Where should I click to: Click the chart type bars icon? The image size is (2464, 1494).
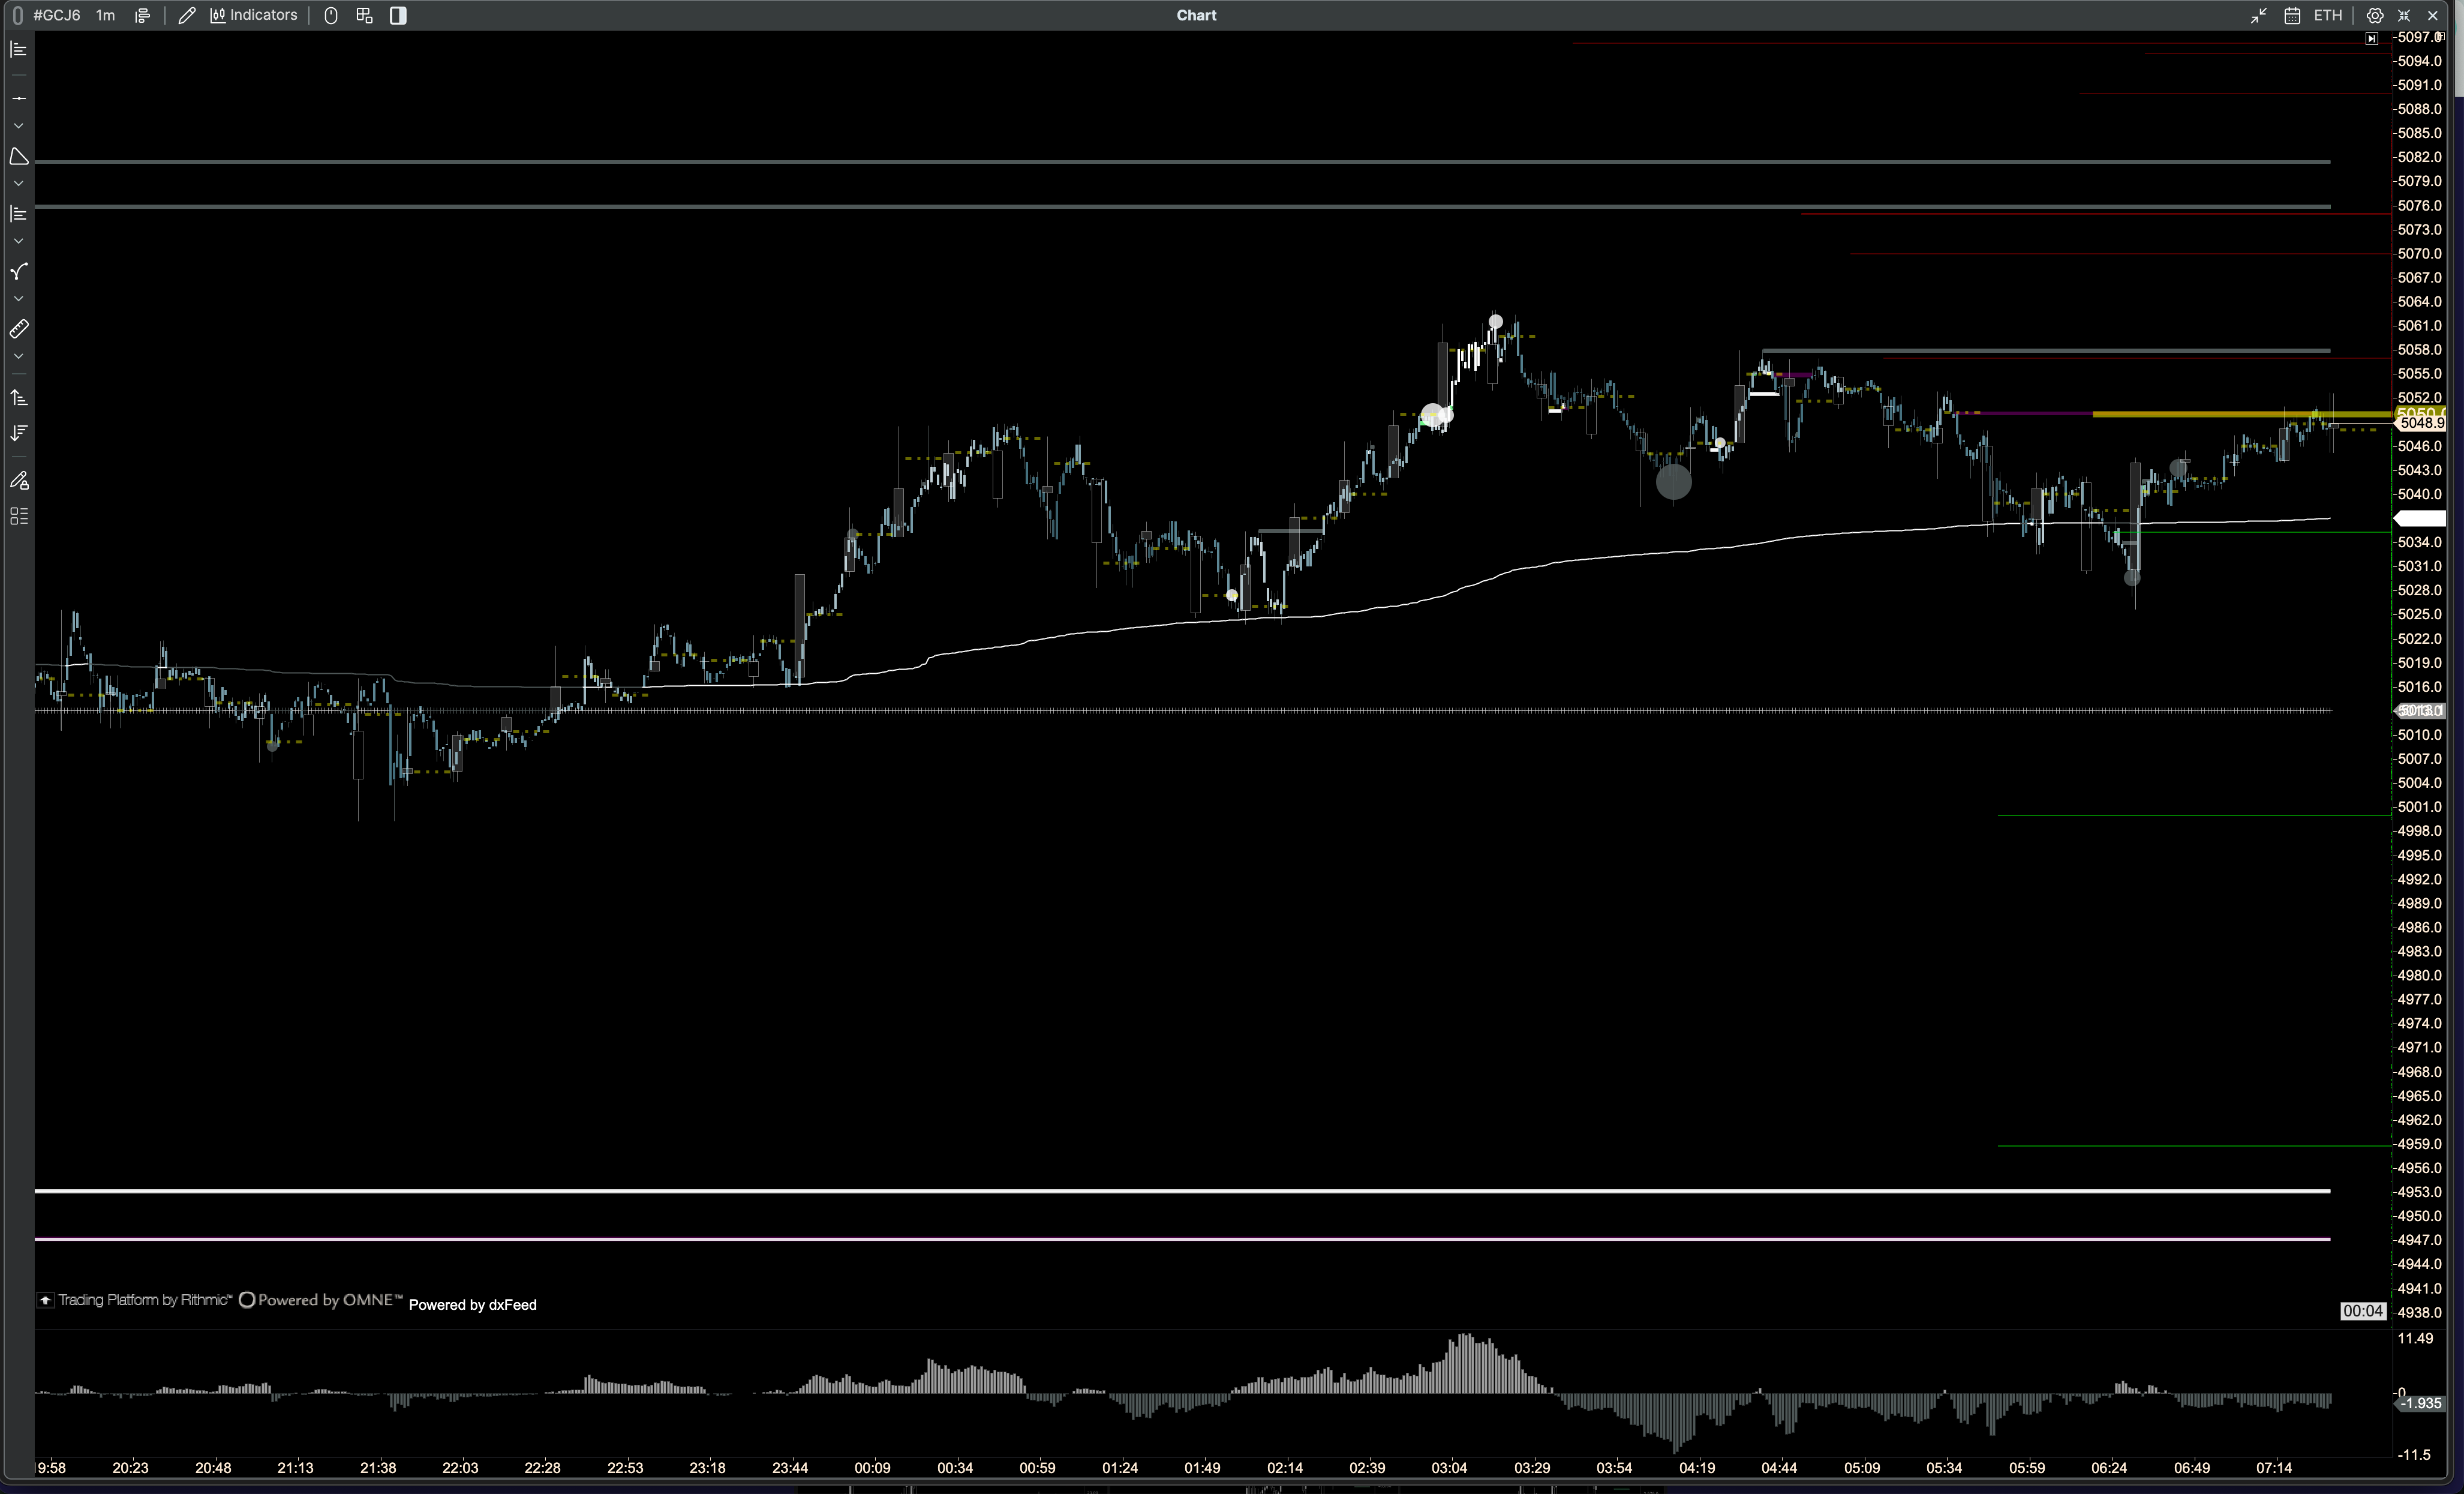[142, 15]
